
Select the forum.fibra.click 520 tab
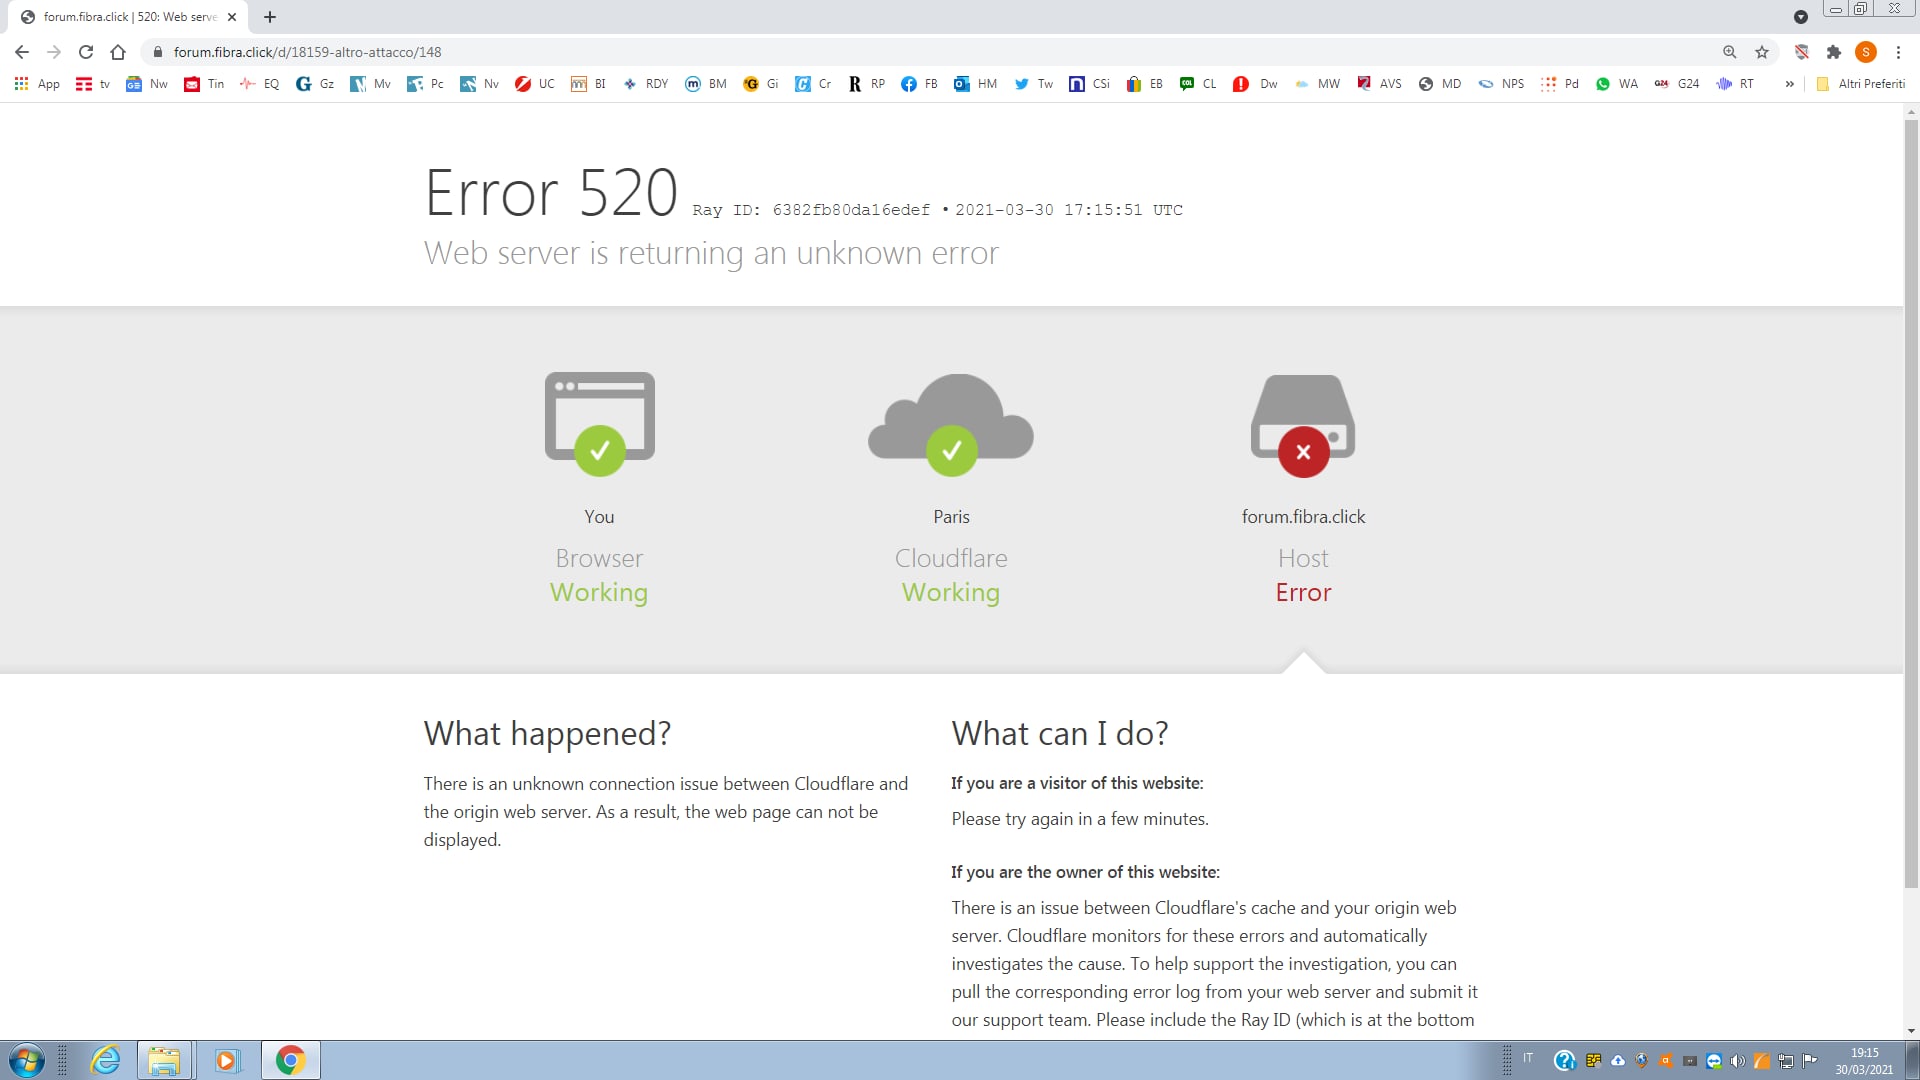click(128, 17)
